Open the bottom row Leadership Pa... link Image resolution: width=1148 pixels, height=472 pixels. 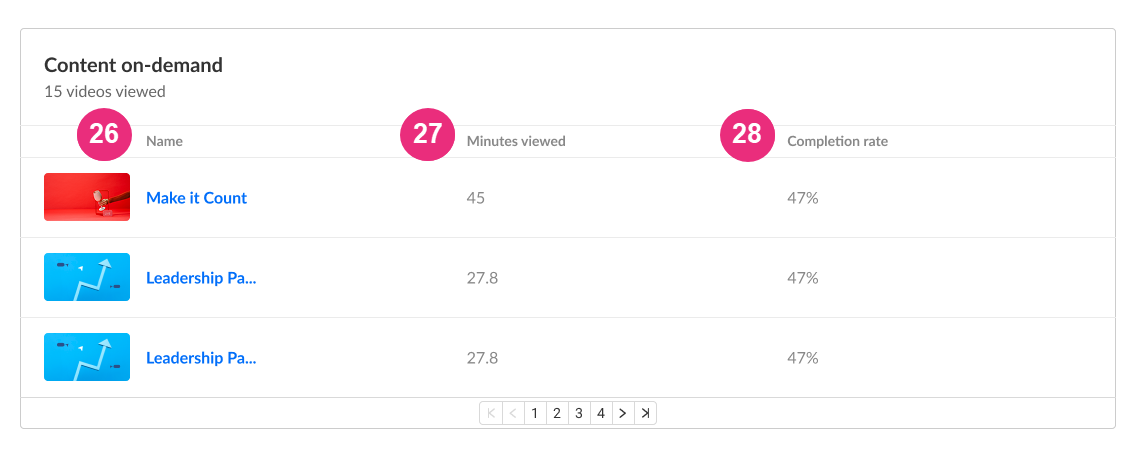201,358
